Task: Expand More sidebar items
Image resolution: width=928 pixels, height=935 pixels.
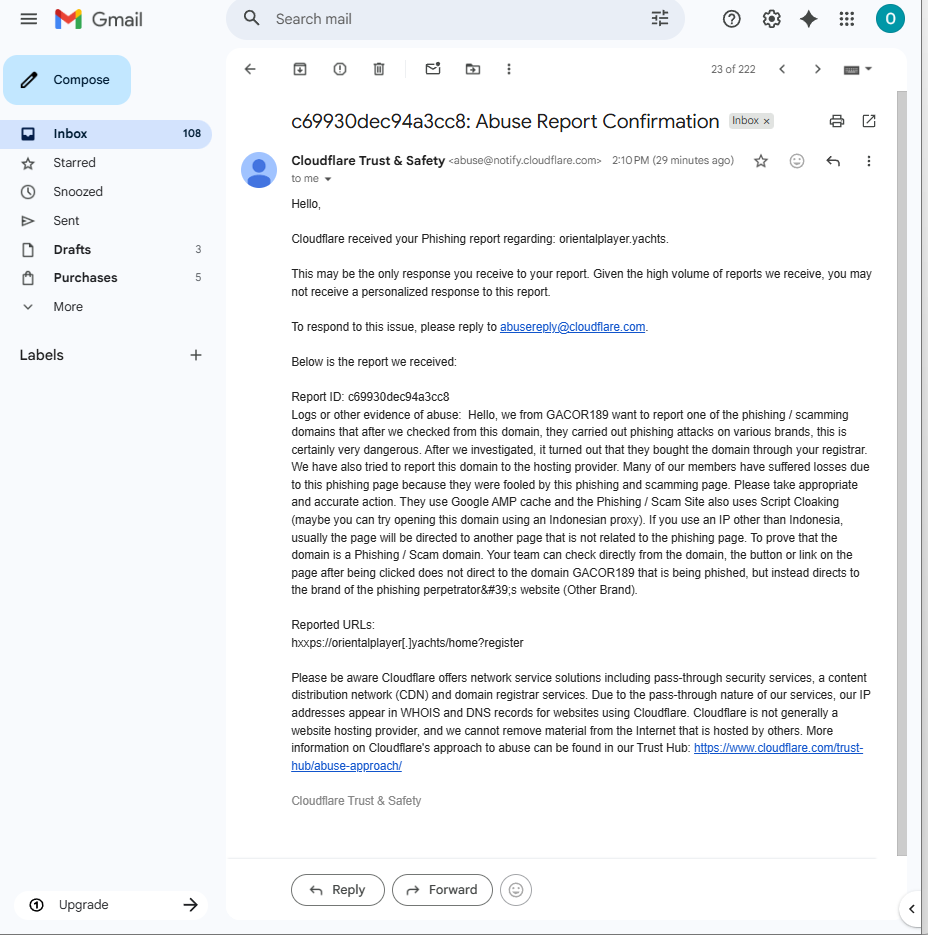Action: [x=106, y=306]
